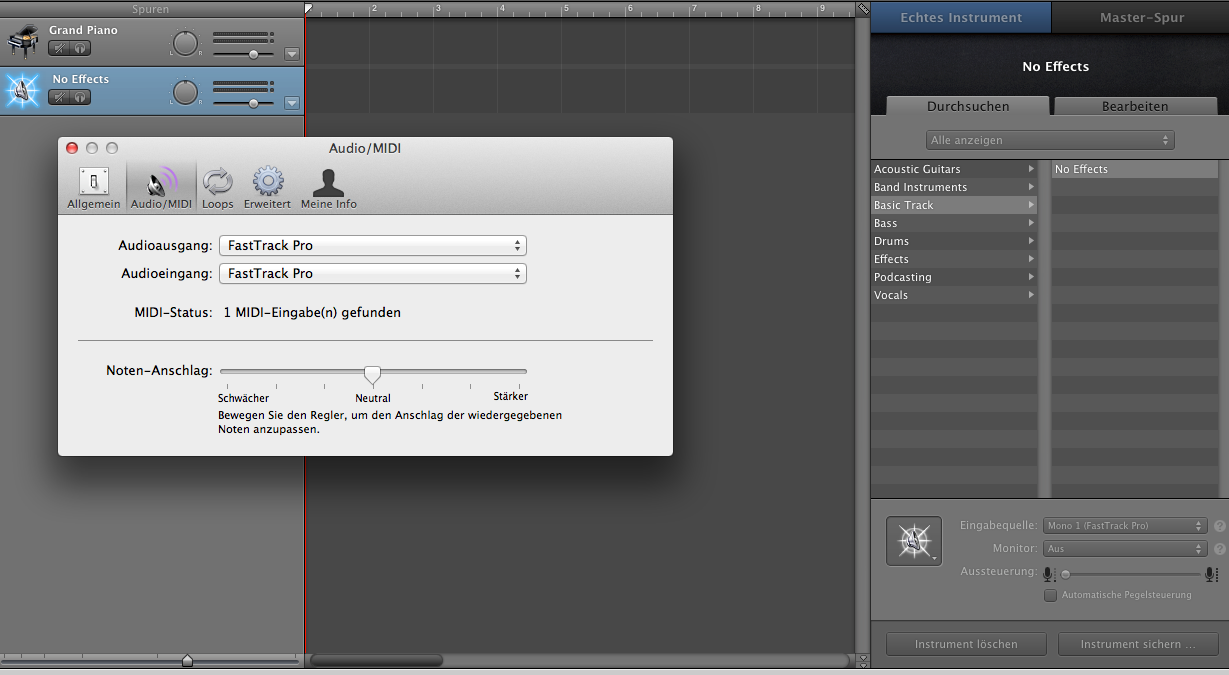This screenshot has height=675, width=1229.
Task: Open the Audioausgang dropdown
Action: pyautogui.click(x=373, y=245)
